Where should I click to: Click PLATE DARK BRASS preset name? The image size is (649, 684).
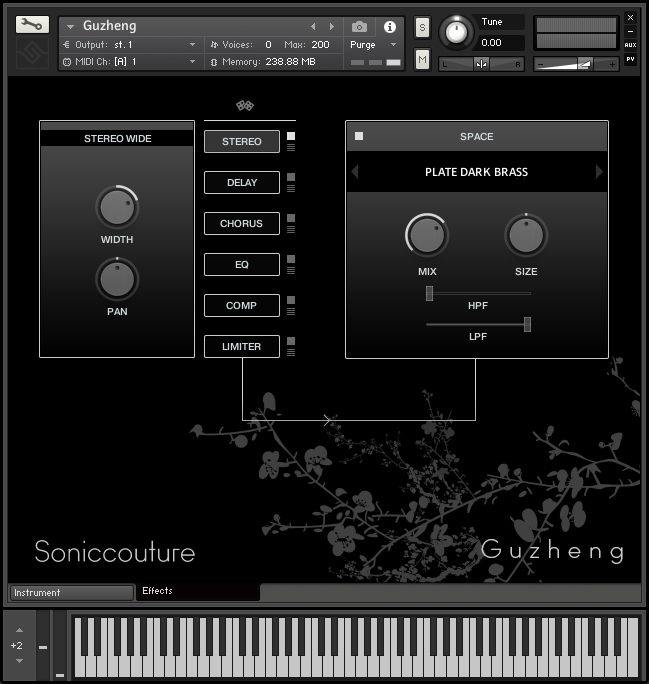pyautogui.click(x=476, y=172)
